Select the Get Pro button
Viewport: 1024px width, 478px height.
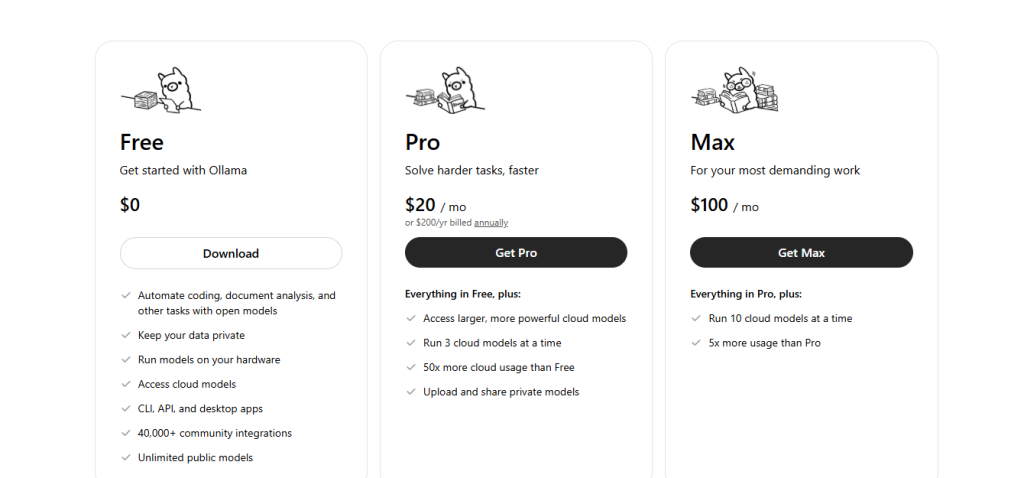[x=516, y=253]
